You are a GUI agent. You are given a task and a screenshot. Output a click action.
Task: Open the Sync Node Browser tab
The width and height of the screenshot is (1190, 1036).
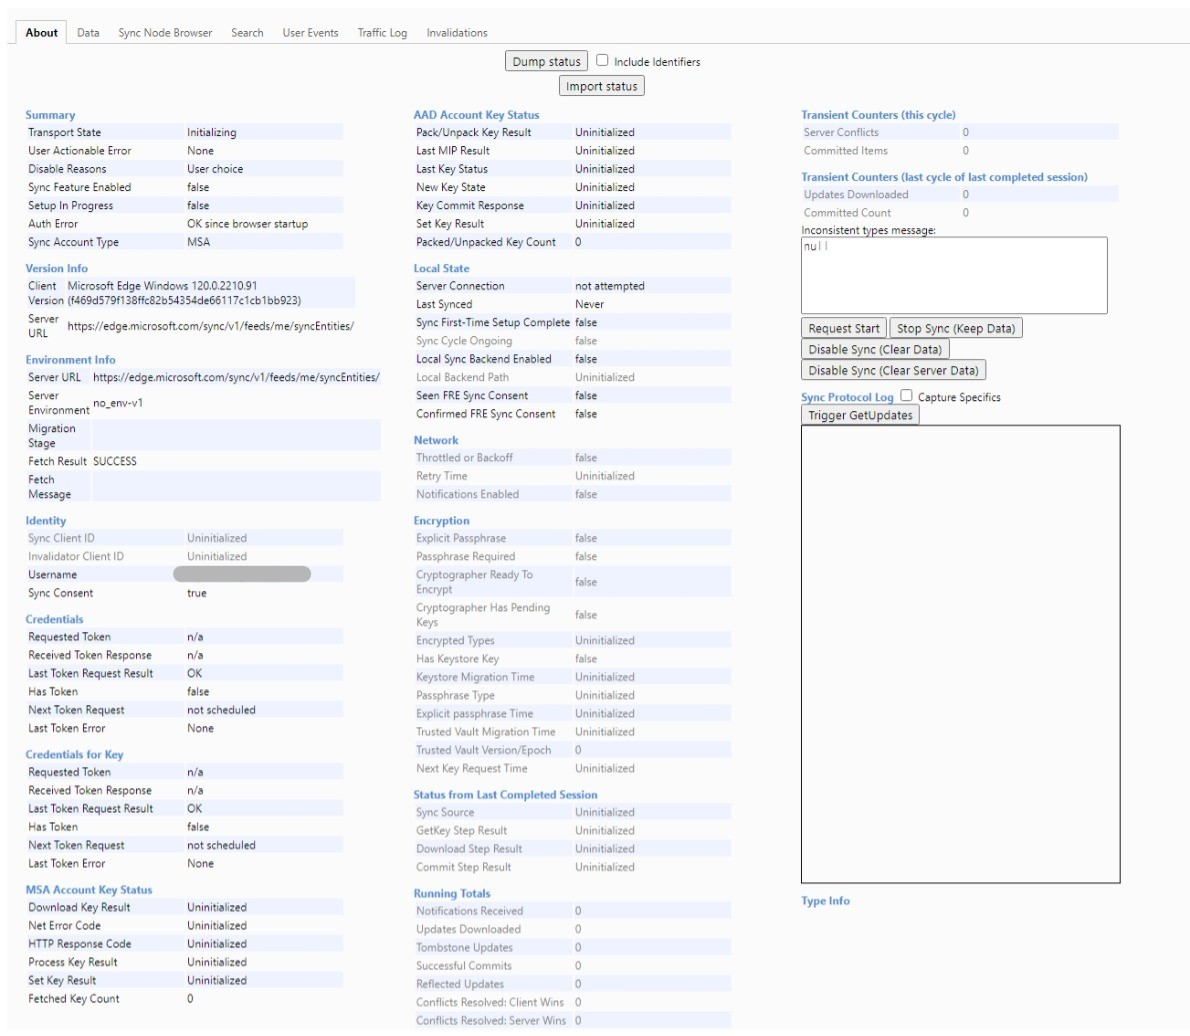point(165,33)
